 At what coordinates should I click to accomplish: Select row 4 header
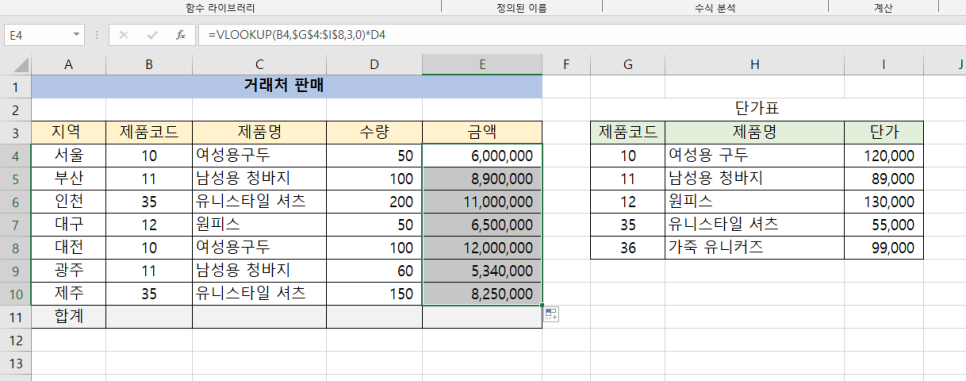coord(15,155)
